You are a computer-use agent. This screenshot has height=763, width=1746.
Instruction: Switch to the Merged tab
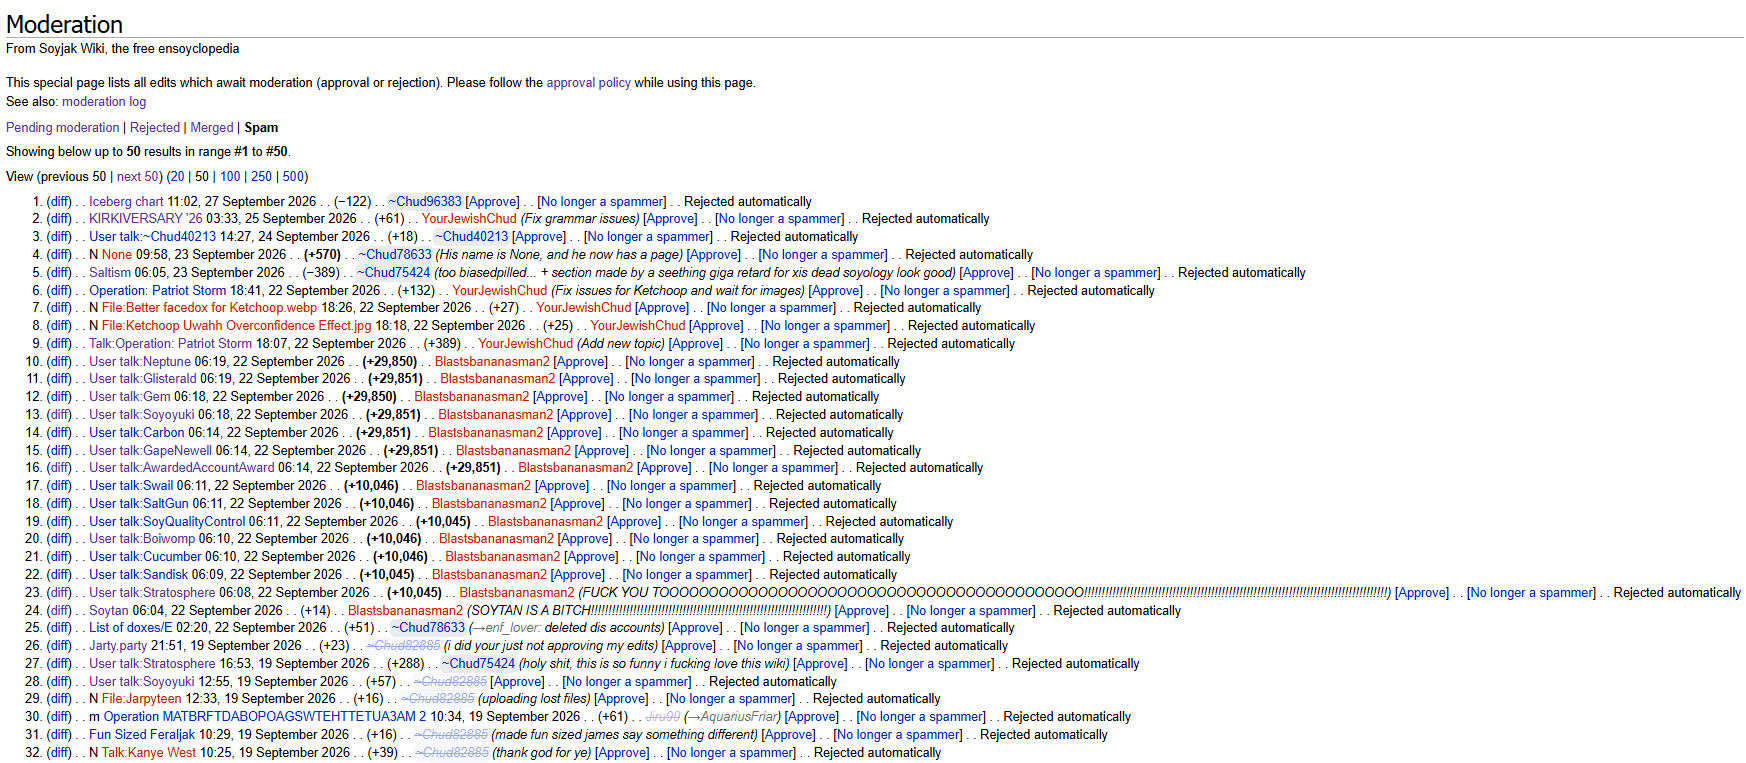coord(212,128)
